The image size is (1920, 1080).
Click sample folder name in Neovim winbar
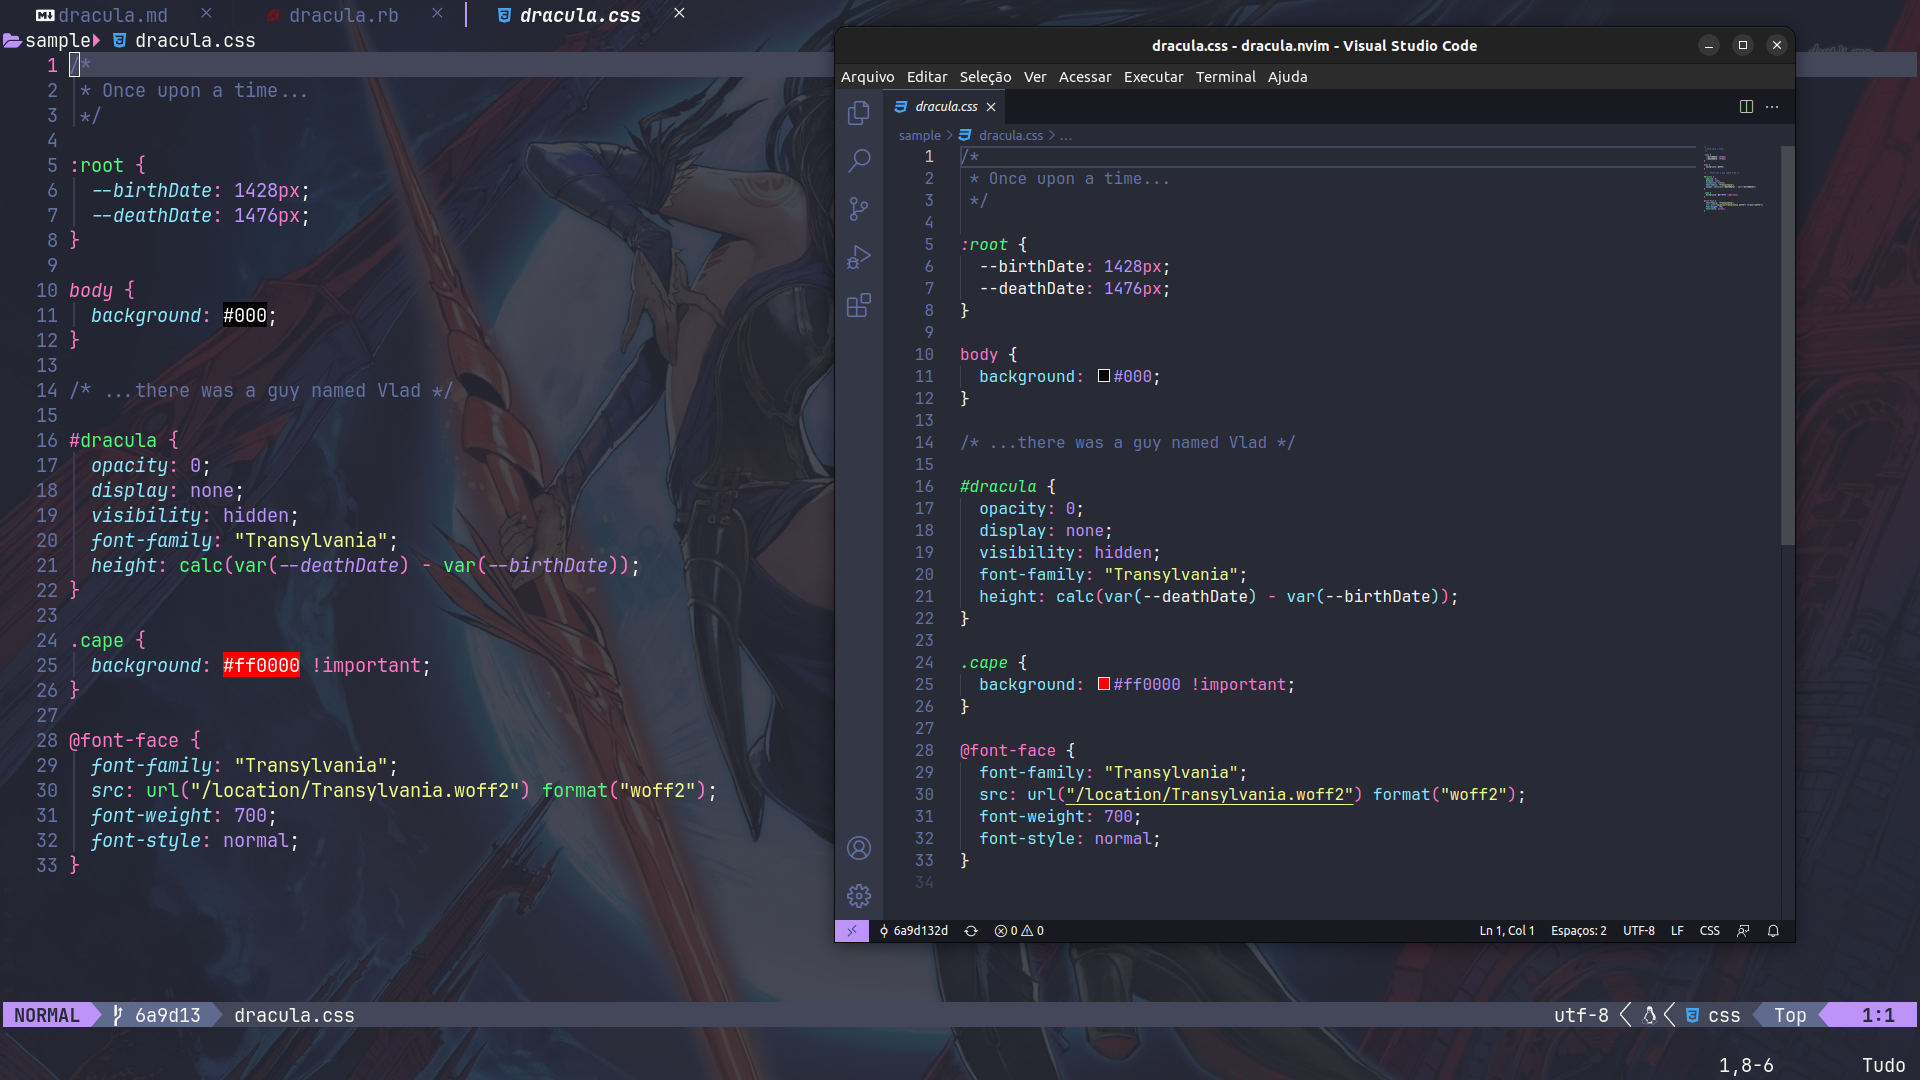click(x=58, y=41)
